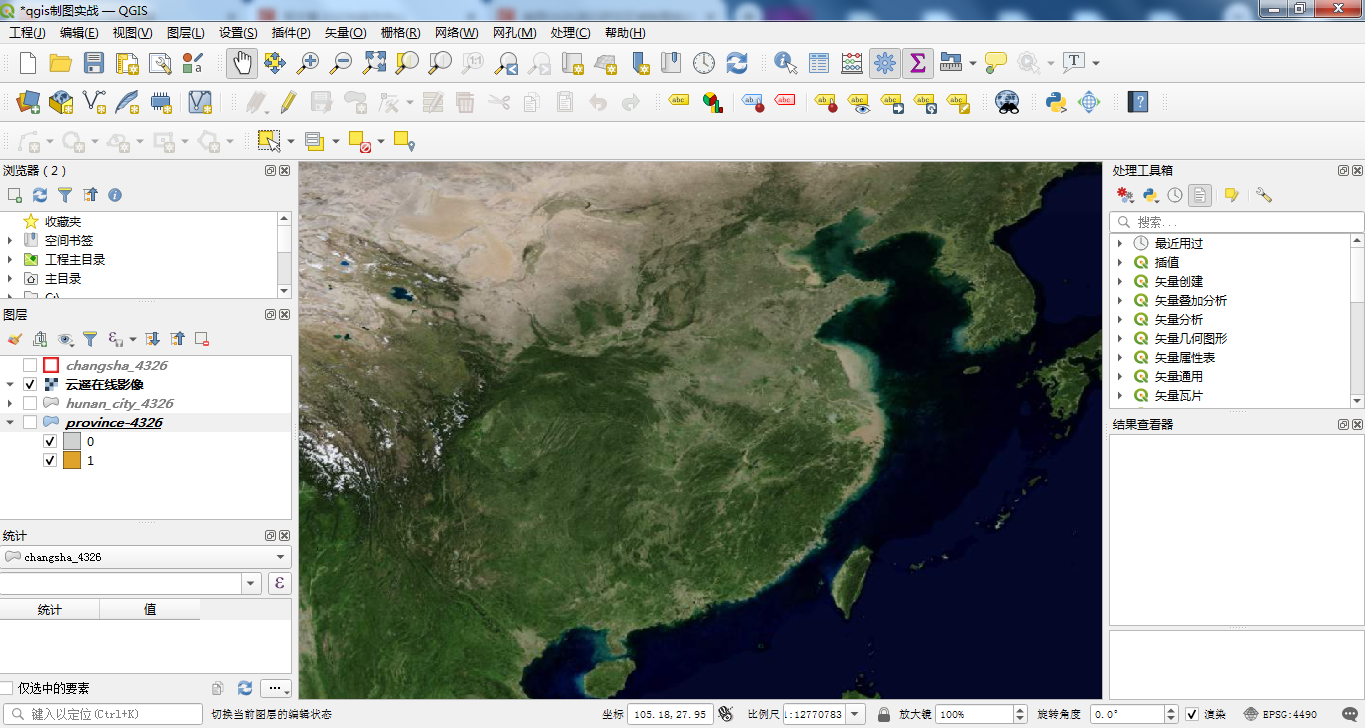Image resolution: width=1365 pixels, height=728 pixels.
Task: Uncheck the category 0 checkbox
Action: click(x=50, y=442)
